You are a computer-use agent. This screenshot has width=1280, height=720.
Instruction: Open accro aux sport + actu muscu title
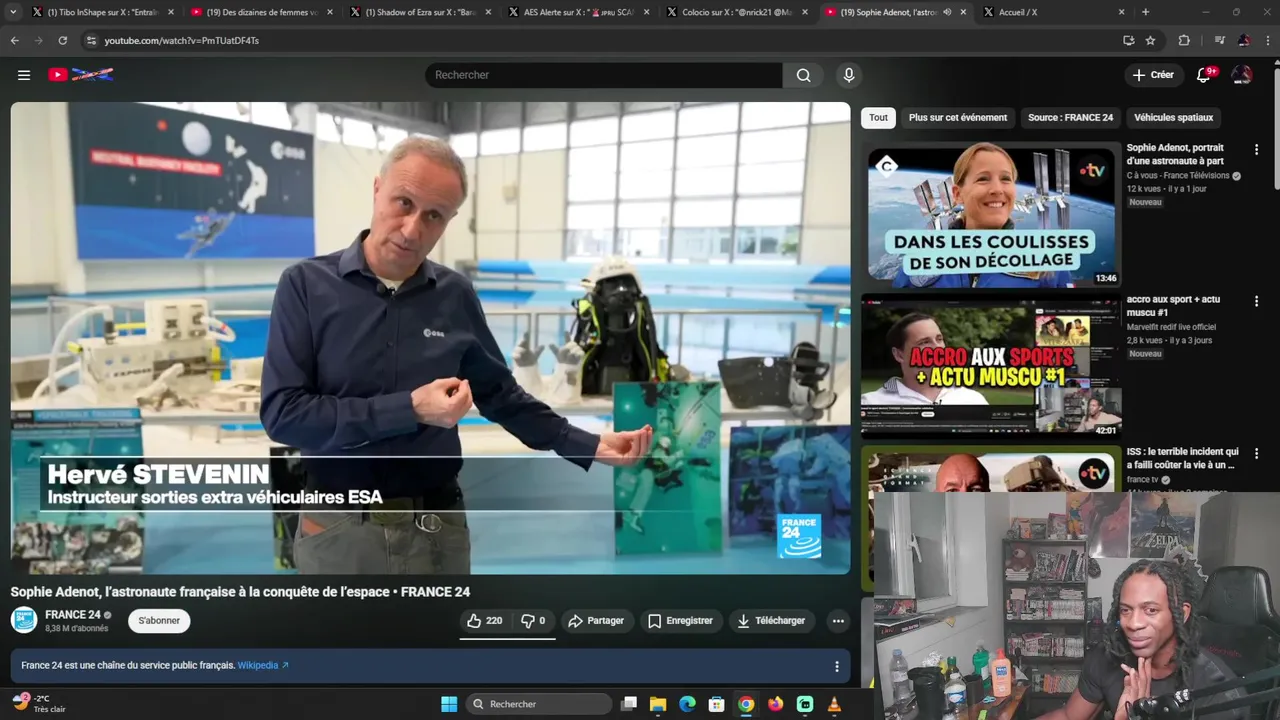(x=1173, y=306)
